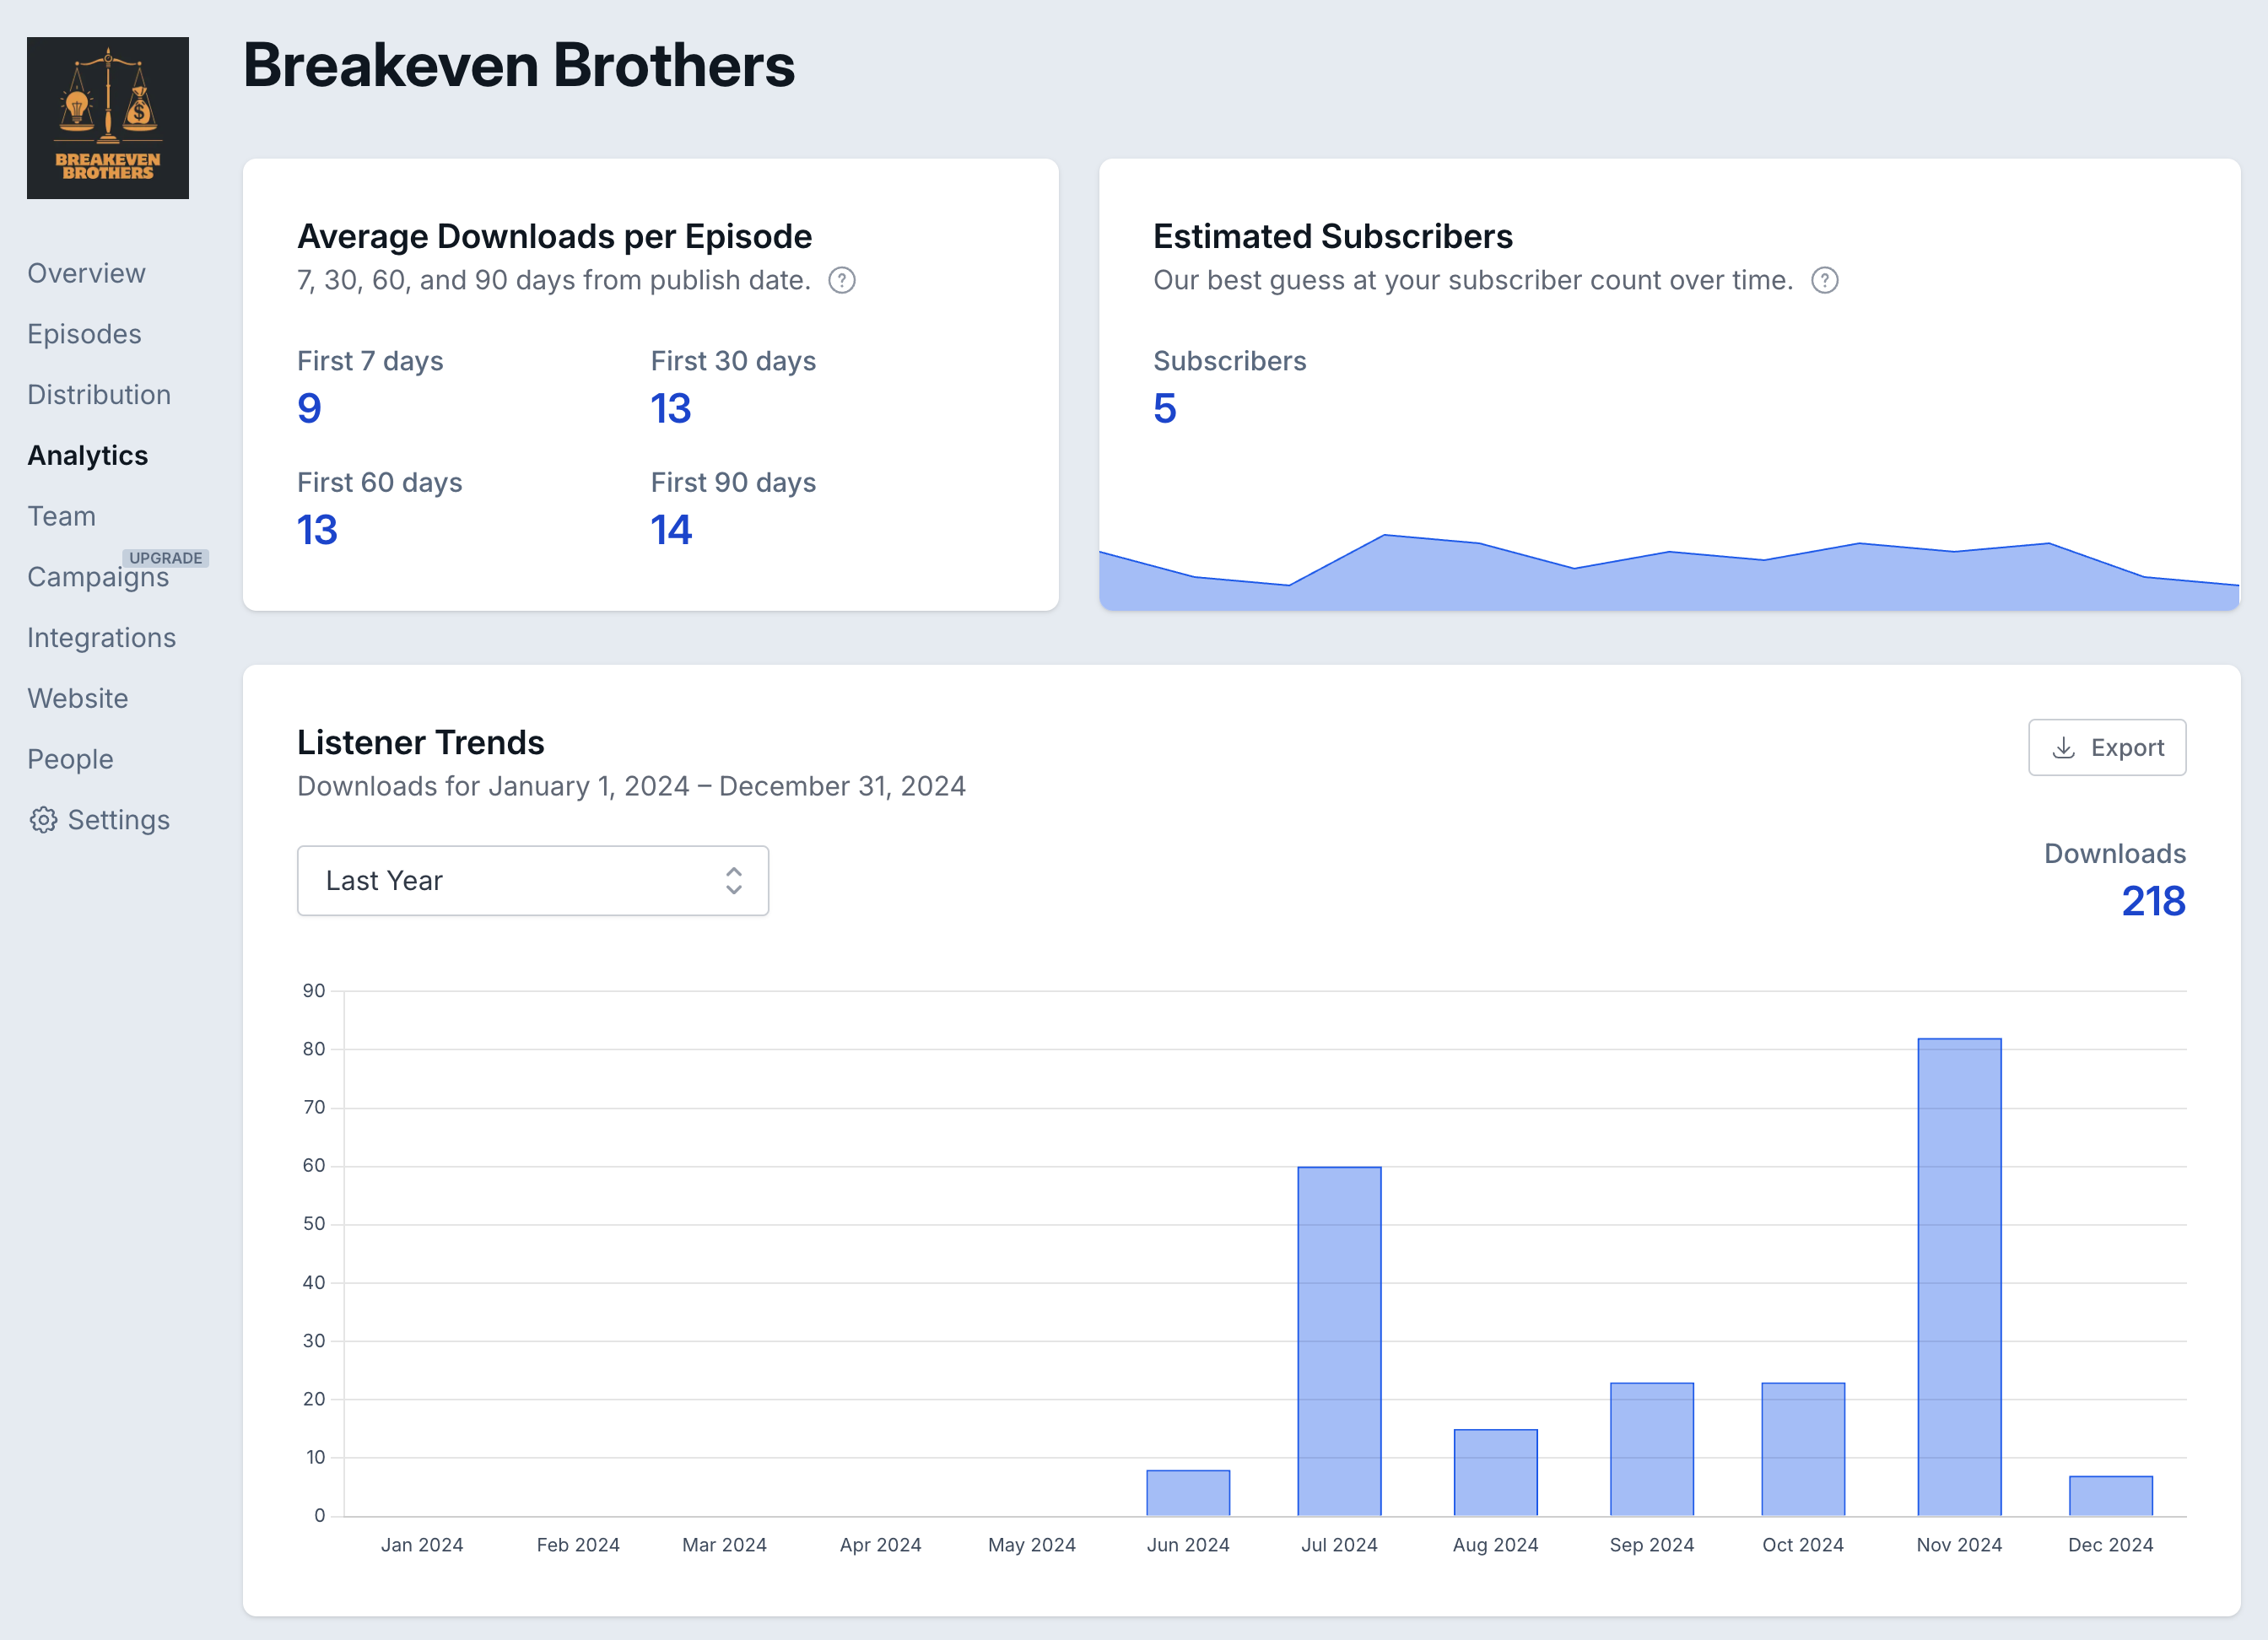Click the Overview icon in sidebar
The width and height of the screenshot is (2268, 1640).
[84, 271]
